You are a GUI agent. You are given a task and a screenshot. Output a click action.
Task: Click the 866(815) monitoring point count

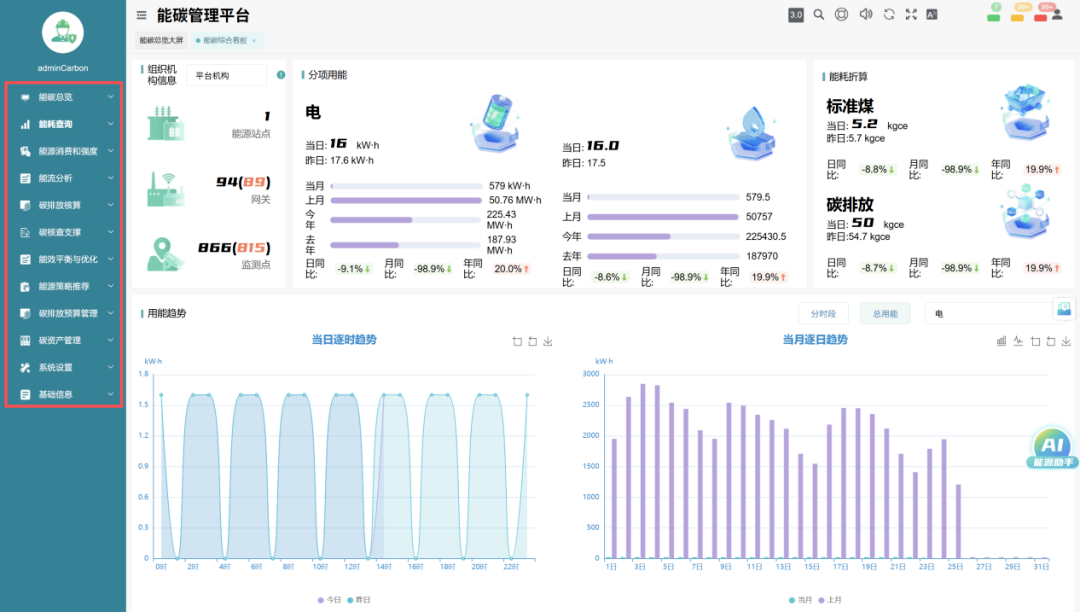tap(234, 247)
